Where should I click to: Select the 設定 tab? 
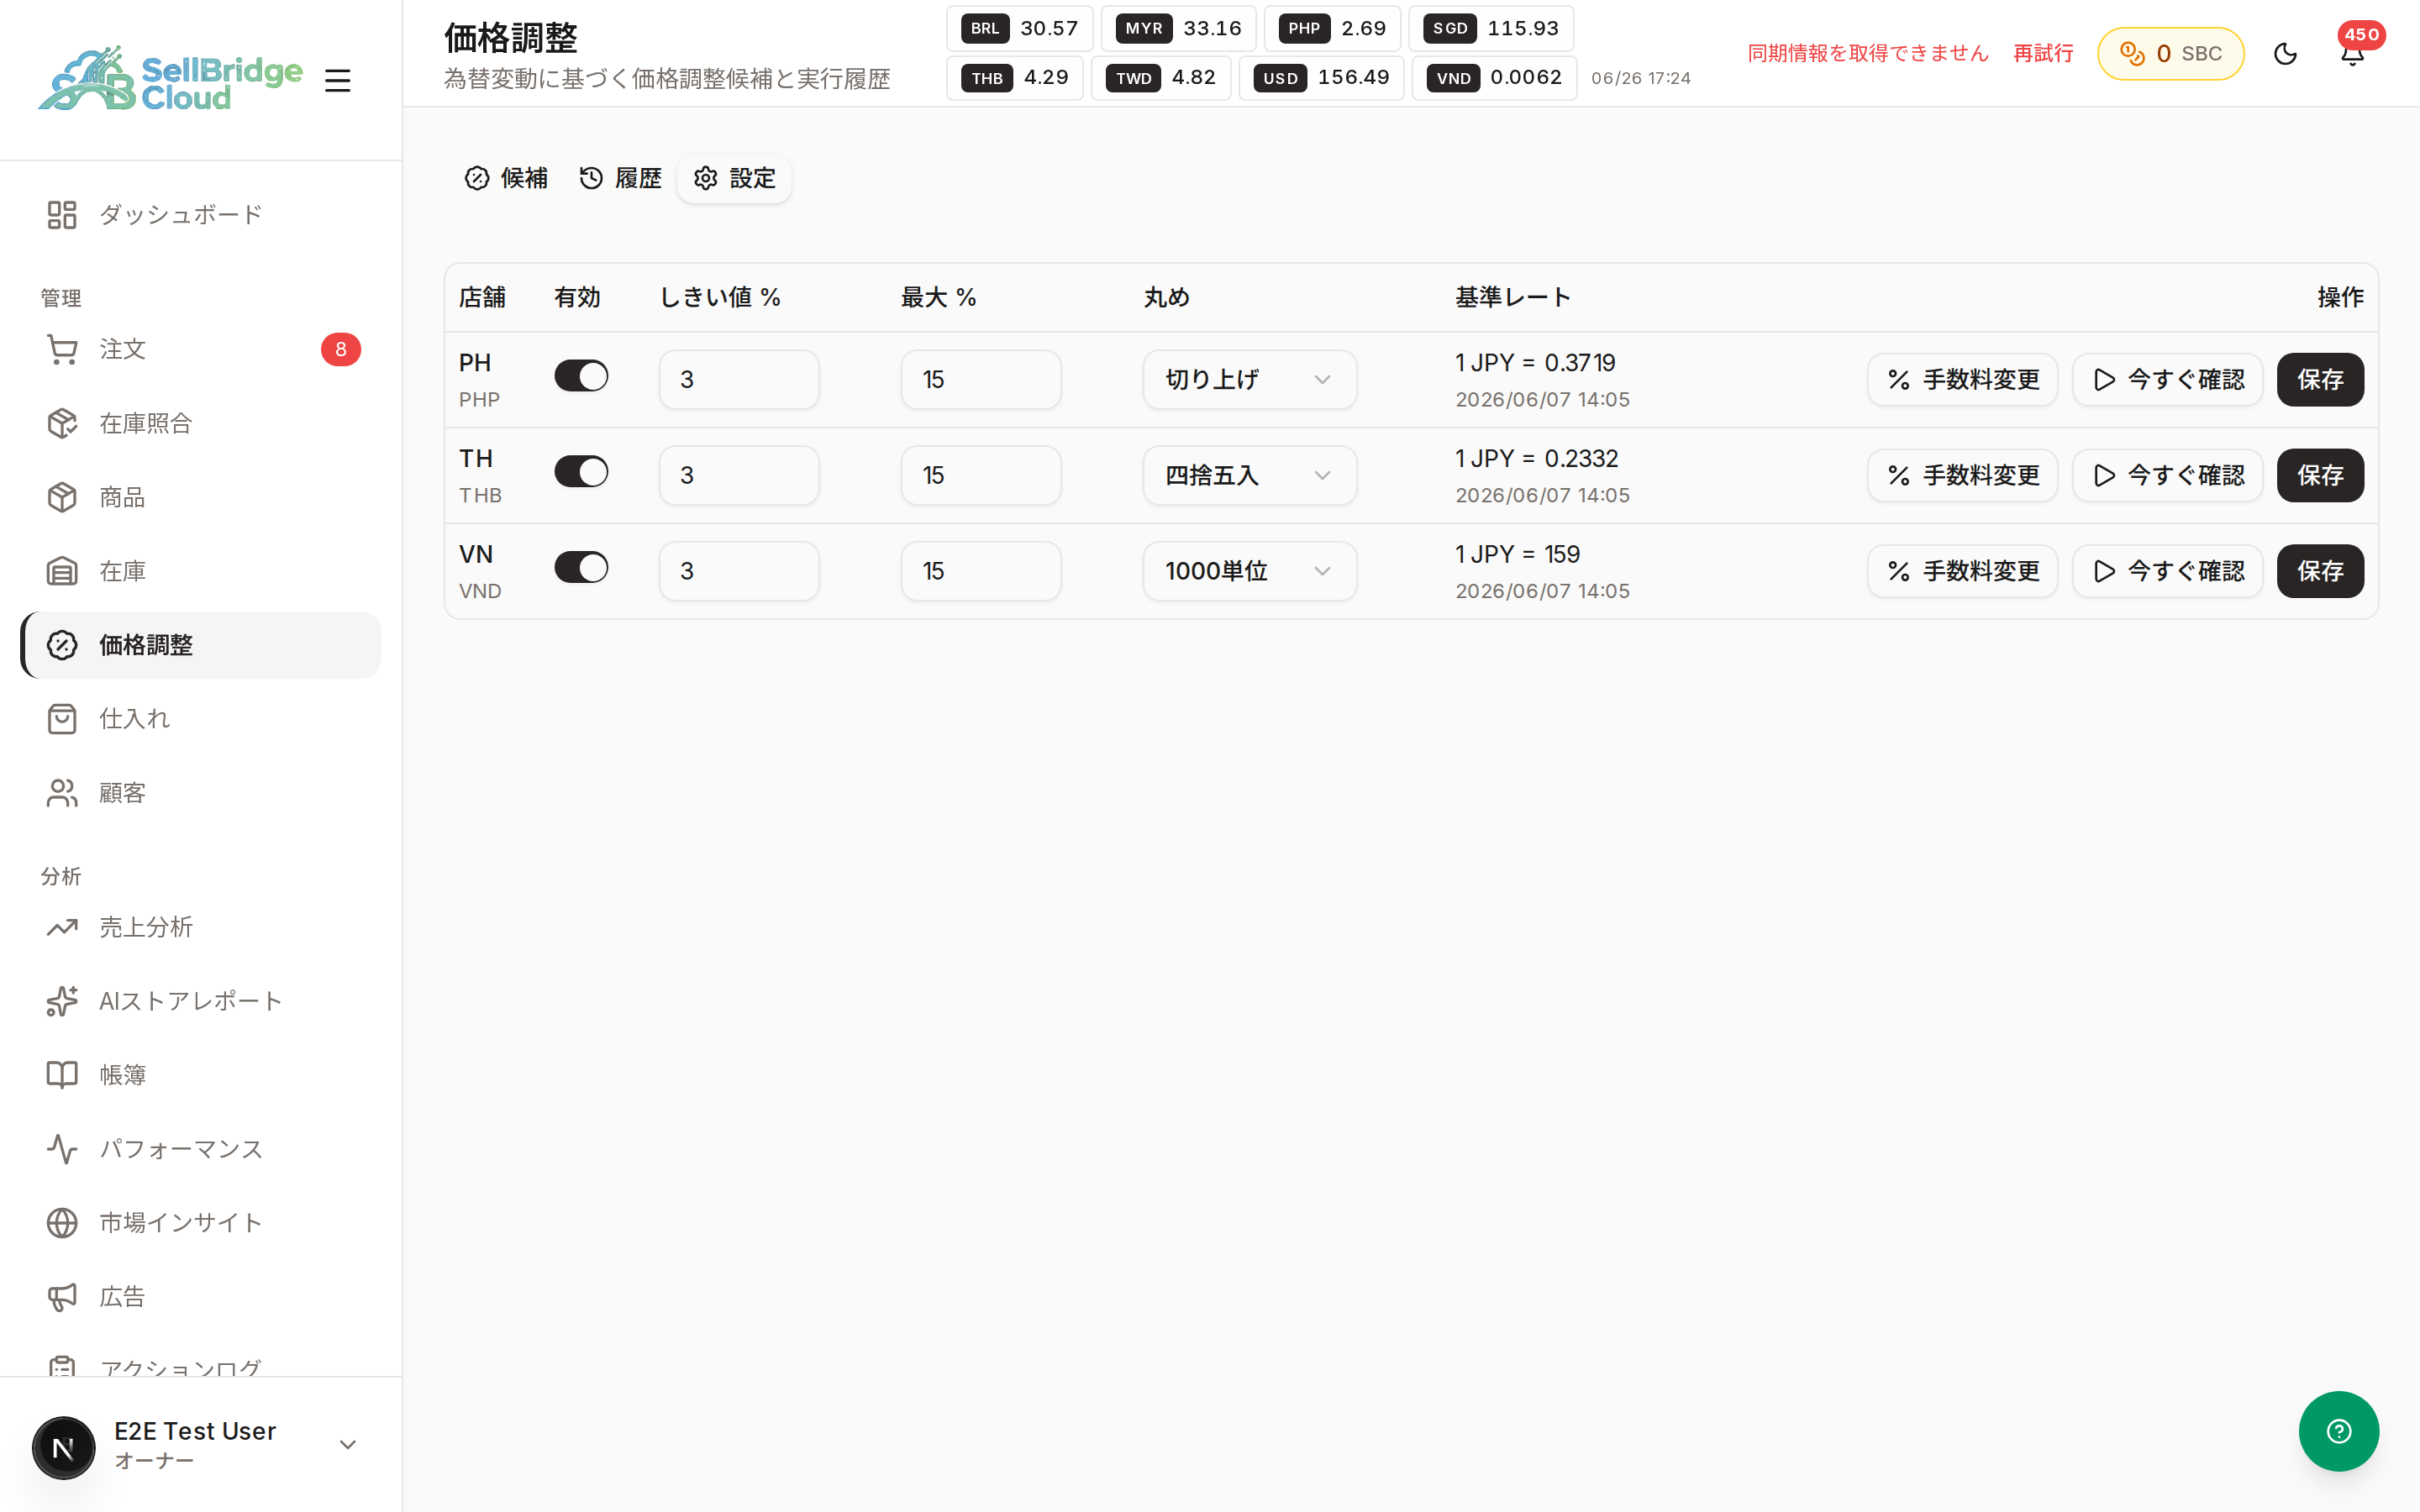point(734,178)
